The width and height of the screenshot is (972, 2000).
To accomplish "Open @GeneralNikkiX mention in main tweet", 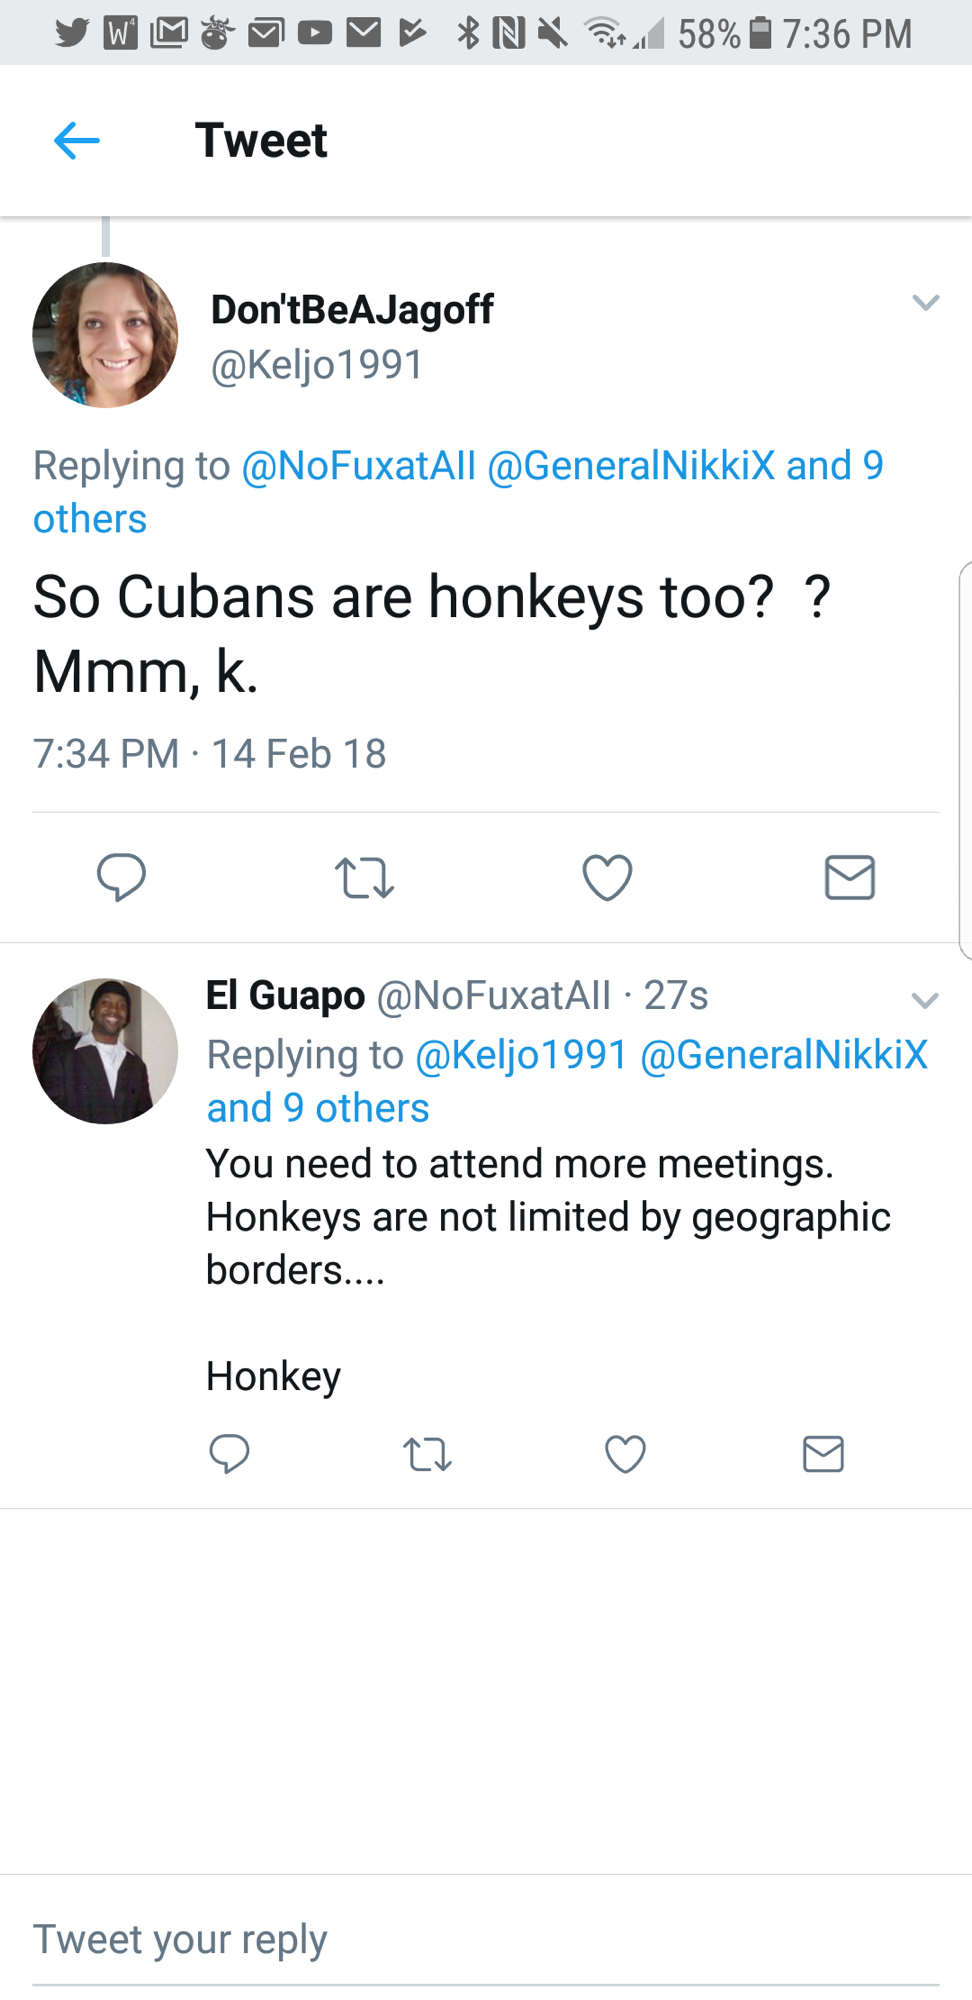I will pyautogui.click(x=631, y=466).
